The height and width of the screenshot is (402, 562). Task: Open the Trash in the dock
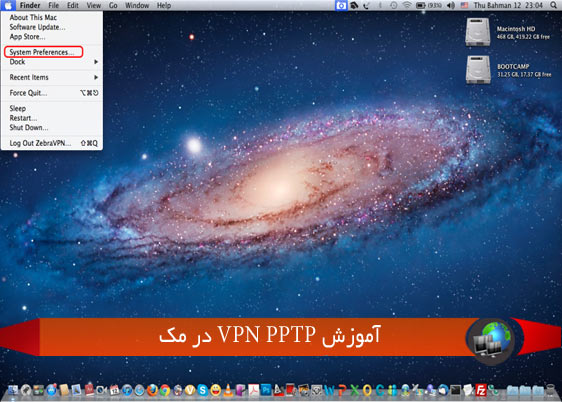551,390
